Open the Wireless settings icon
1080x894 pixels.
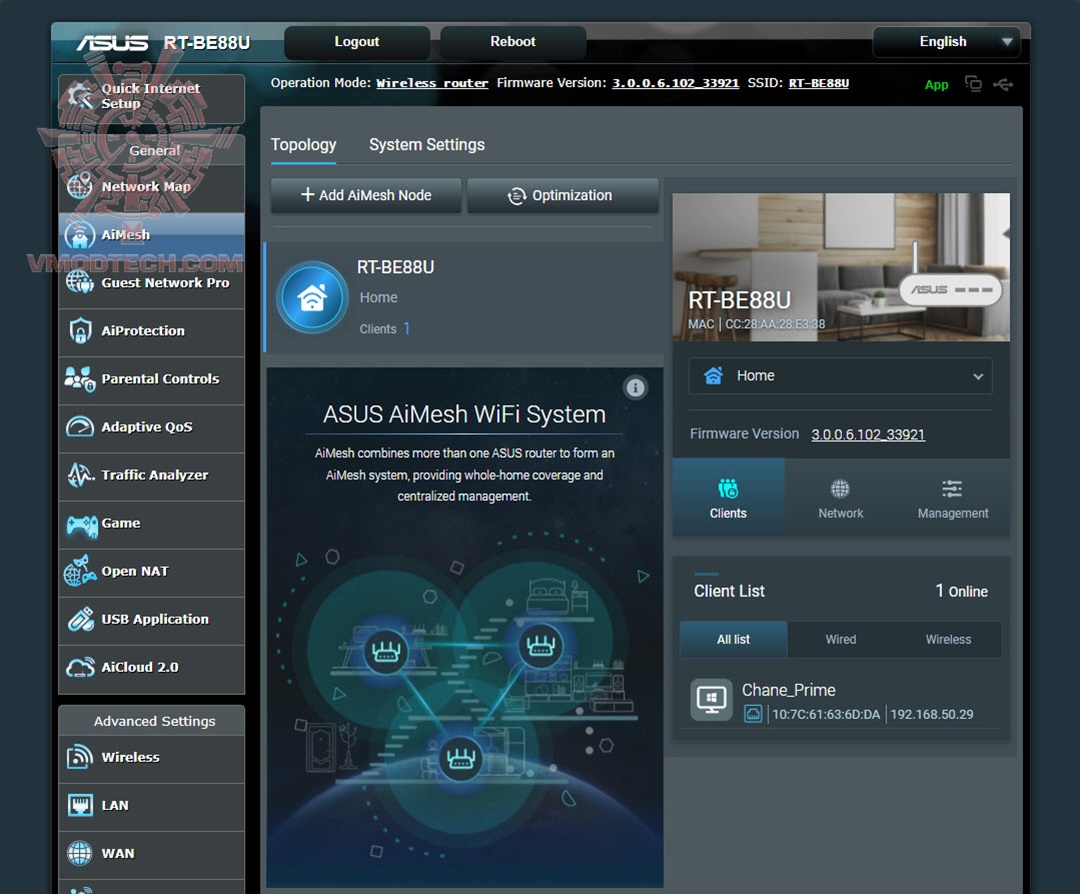point(80,757)
